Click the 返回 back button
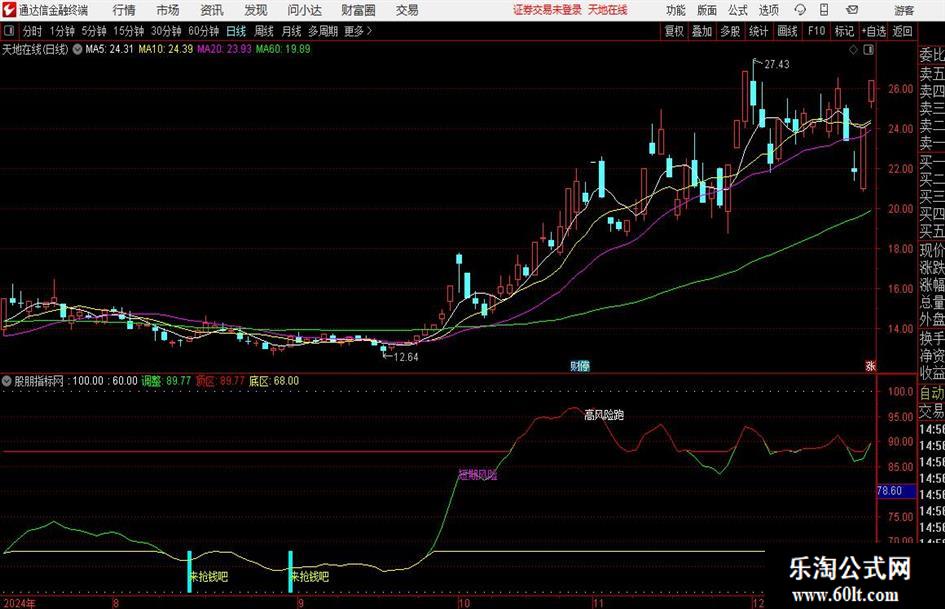This screenshot has width=945, height=609. 902,31
